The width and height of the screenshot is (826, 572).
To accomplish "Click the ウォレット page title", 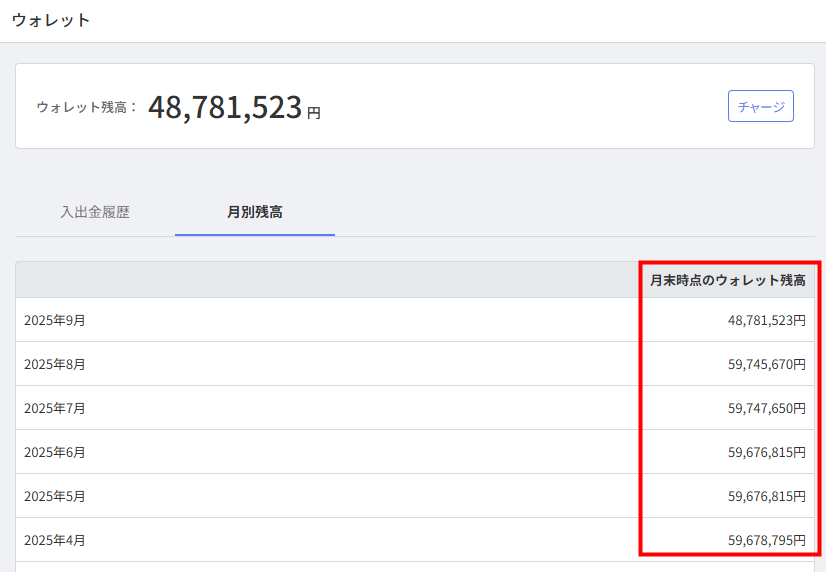I will (51, 20).
